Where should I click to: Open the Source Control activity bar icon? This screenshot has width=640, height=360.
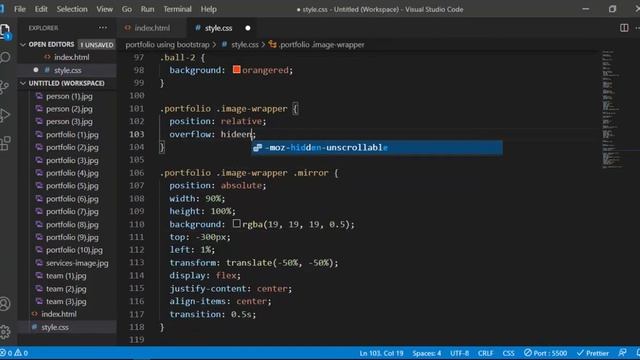tap(4, 87)
